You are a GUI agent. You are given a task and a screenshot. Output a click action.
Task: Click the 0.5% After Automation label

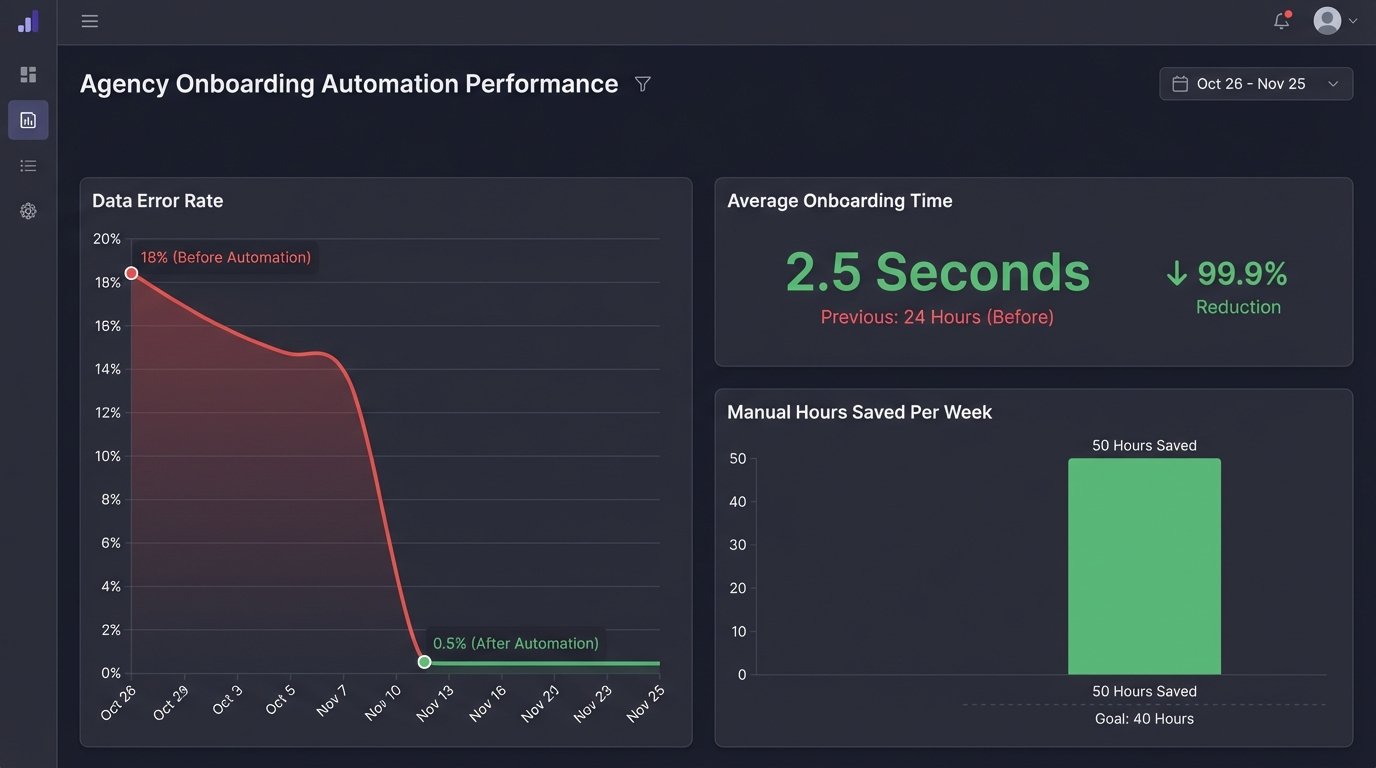pyautogui.click(x=515, y=643)
